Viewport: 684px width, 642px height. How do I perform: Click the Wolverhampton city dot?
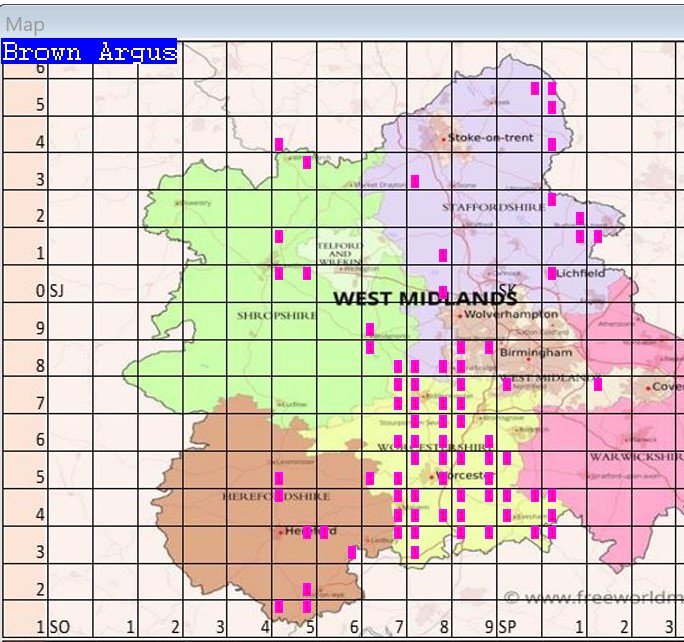460,315
